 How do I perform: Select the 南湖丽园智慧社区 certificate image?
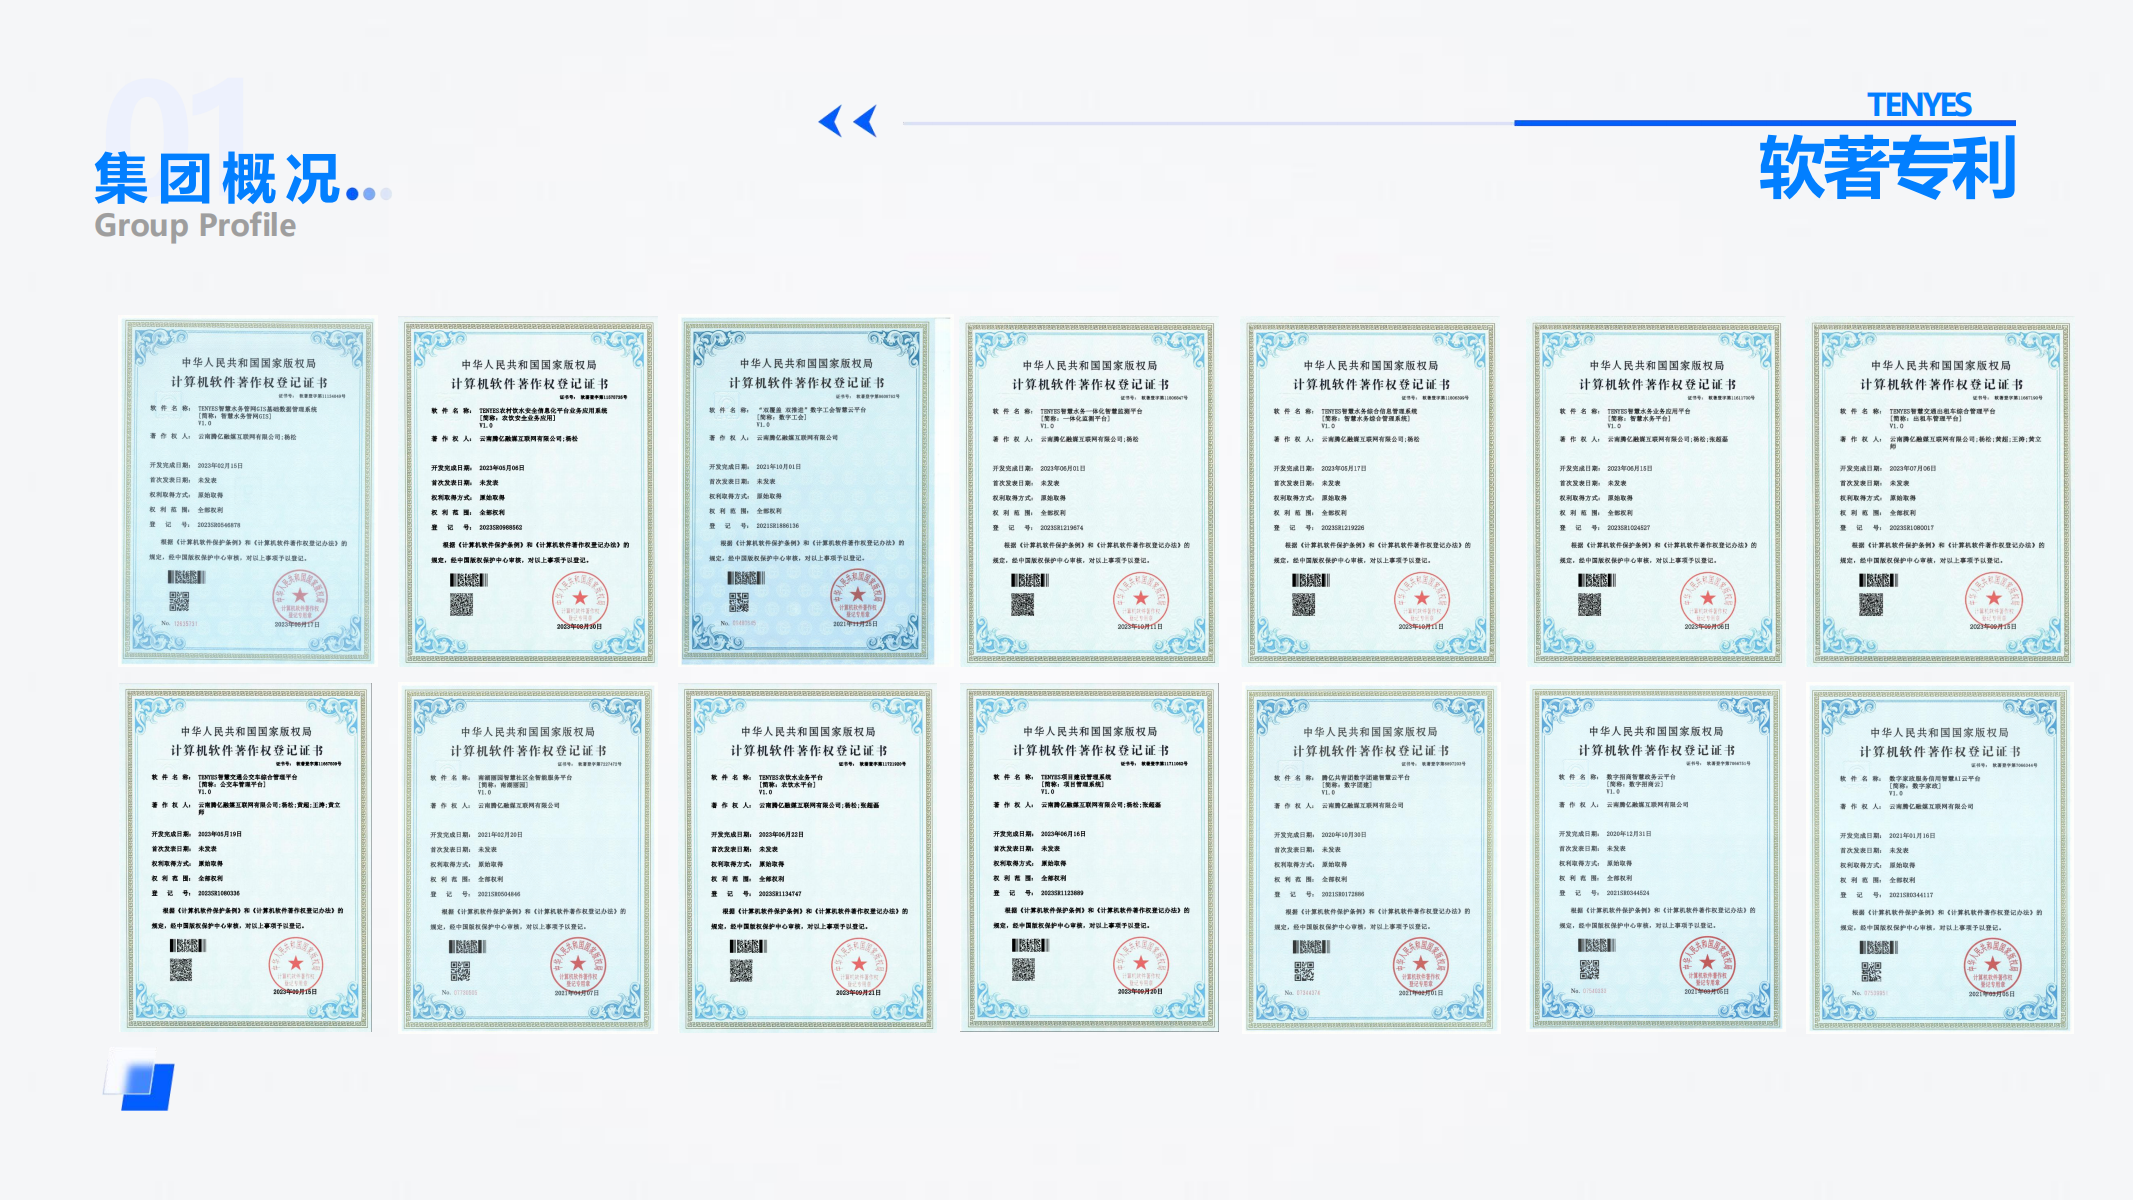pyautogui.click(x=528, y=858)
